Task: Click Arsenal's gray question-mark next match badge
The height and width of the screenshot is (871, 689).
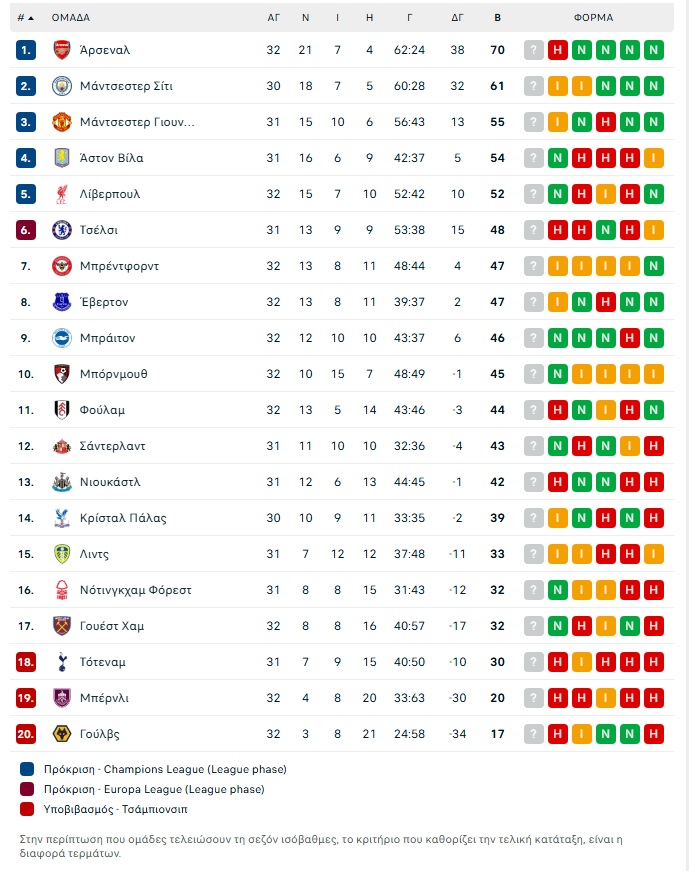Action: 534,50
